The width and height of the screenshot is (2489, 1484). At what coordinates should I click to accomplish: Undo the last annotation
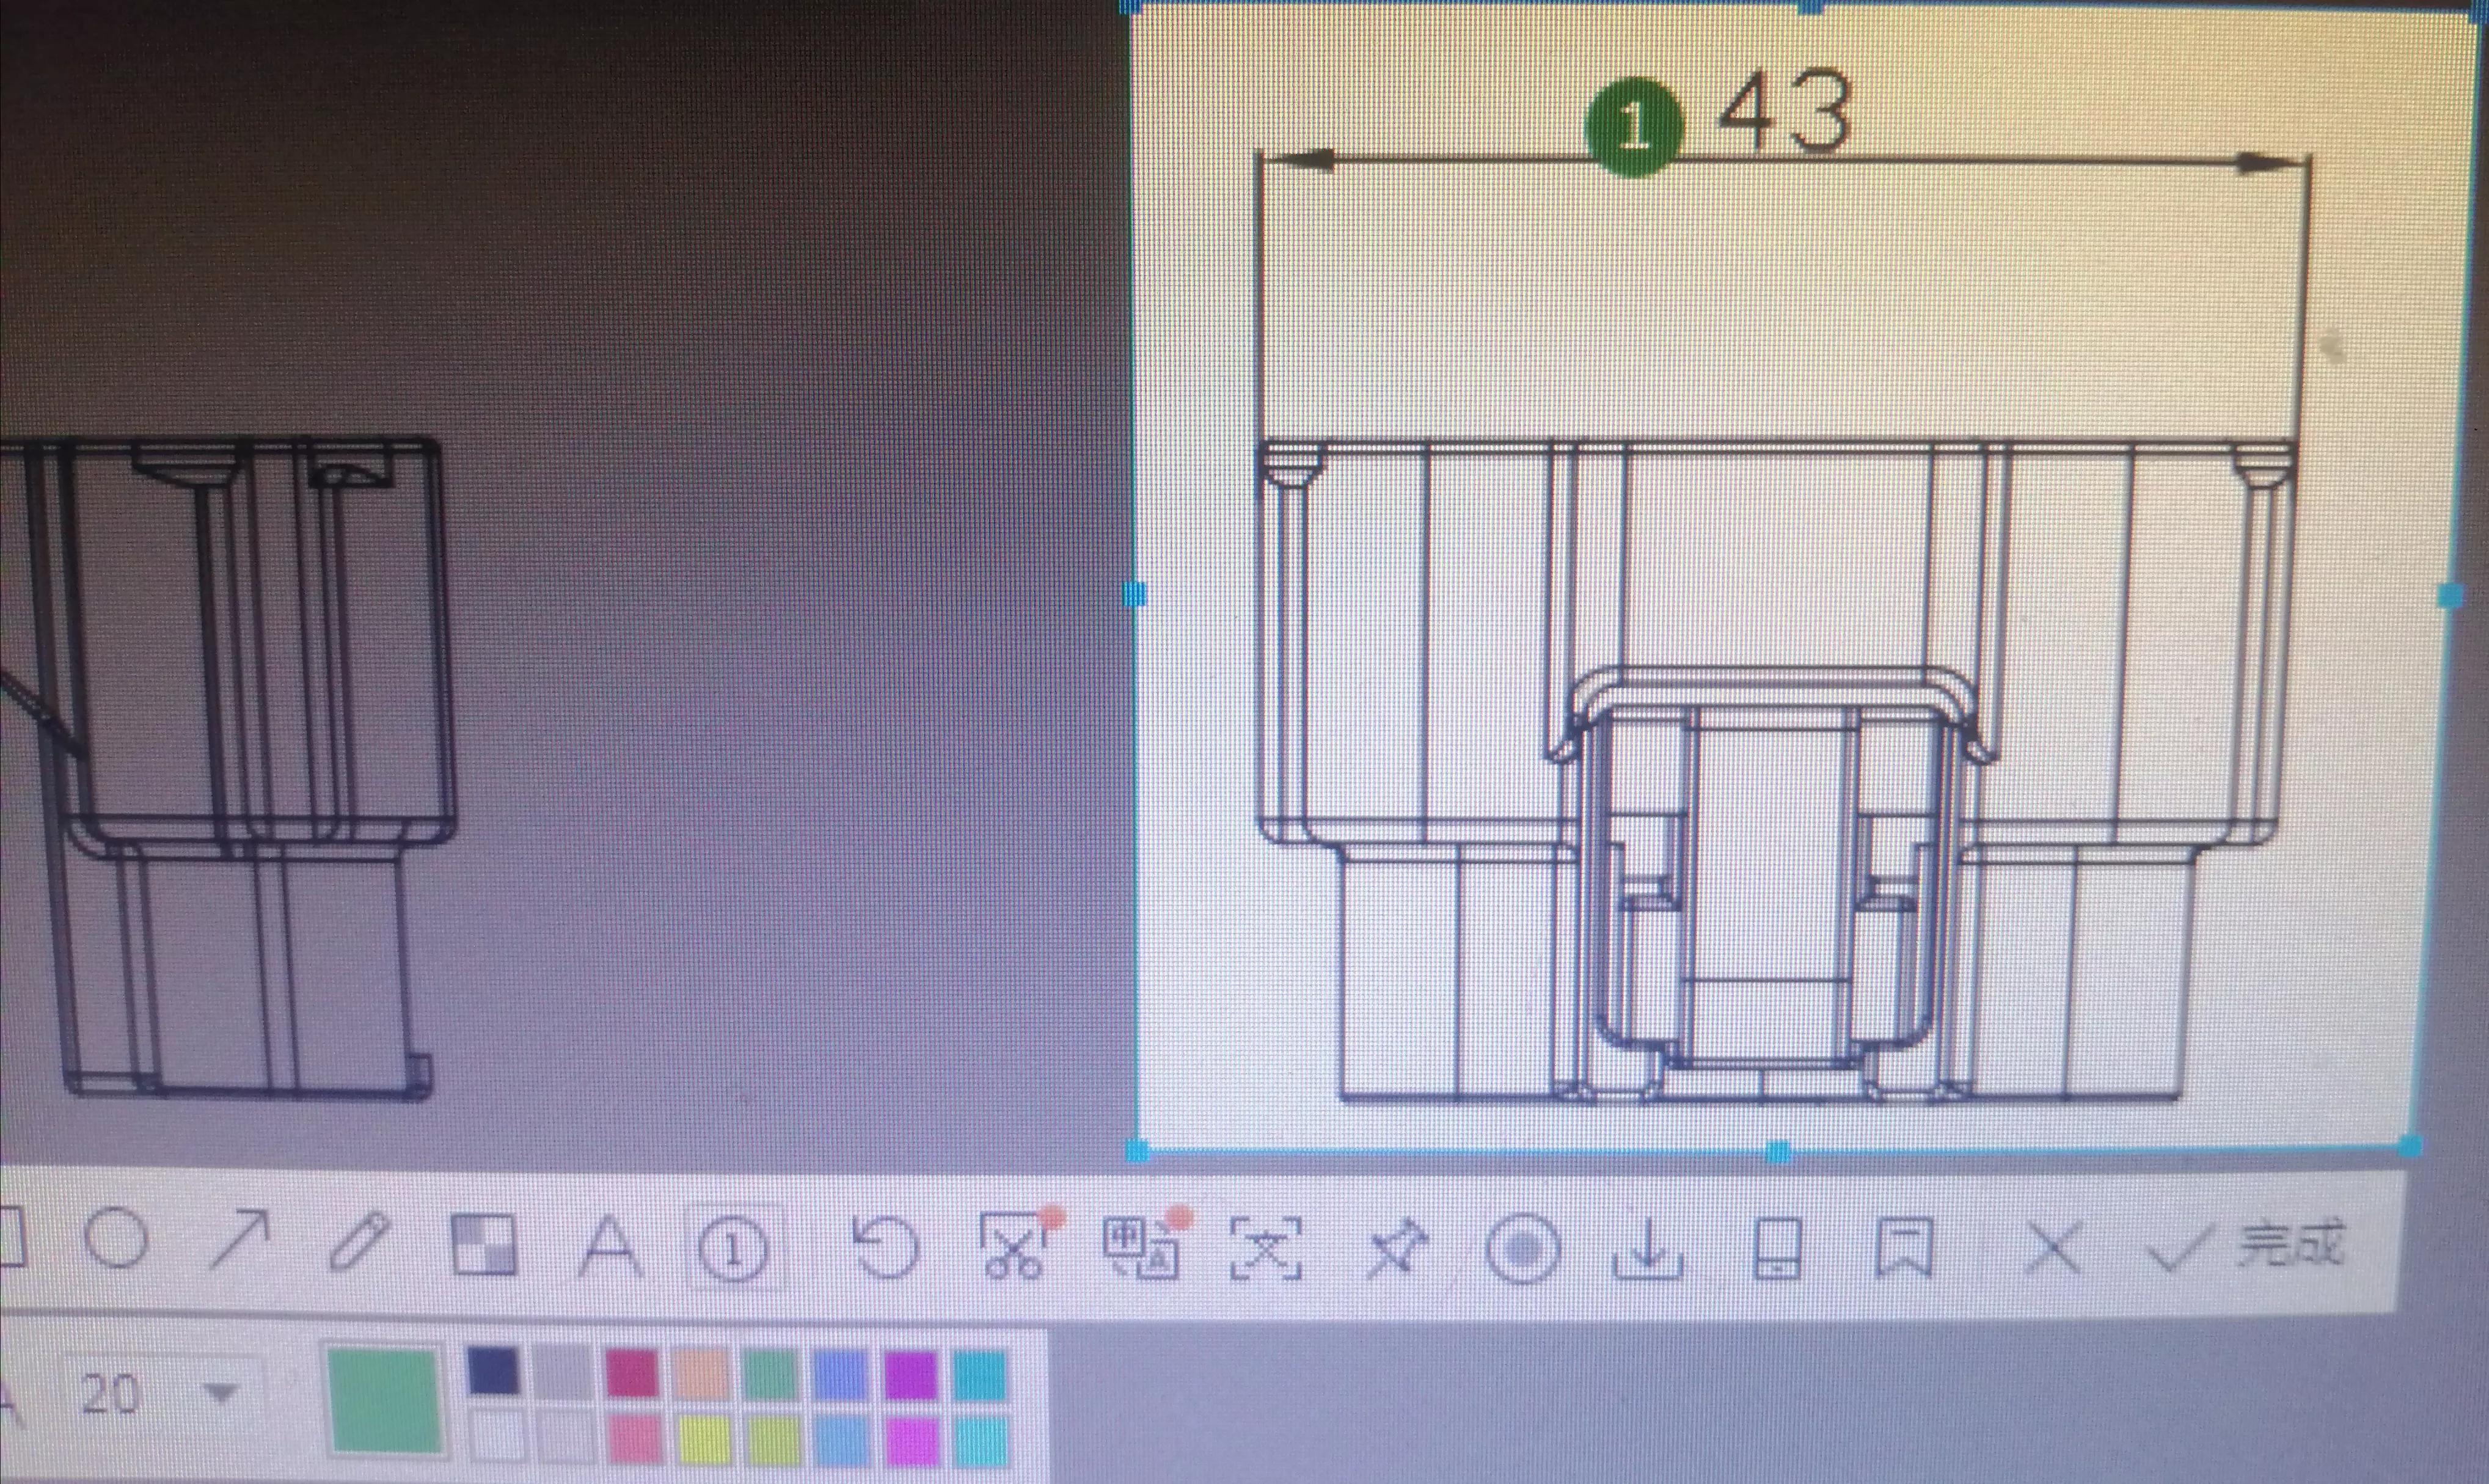tap(886, 1248)
